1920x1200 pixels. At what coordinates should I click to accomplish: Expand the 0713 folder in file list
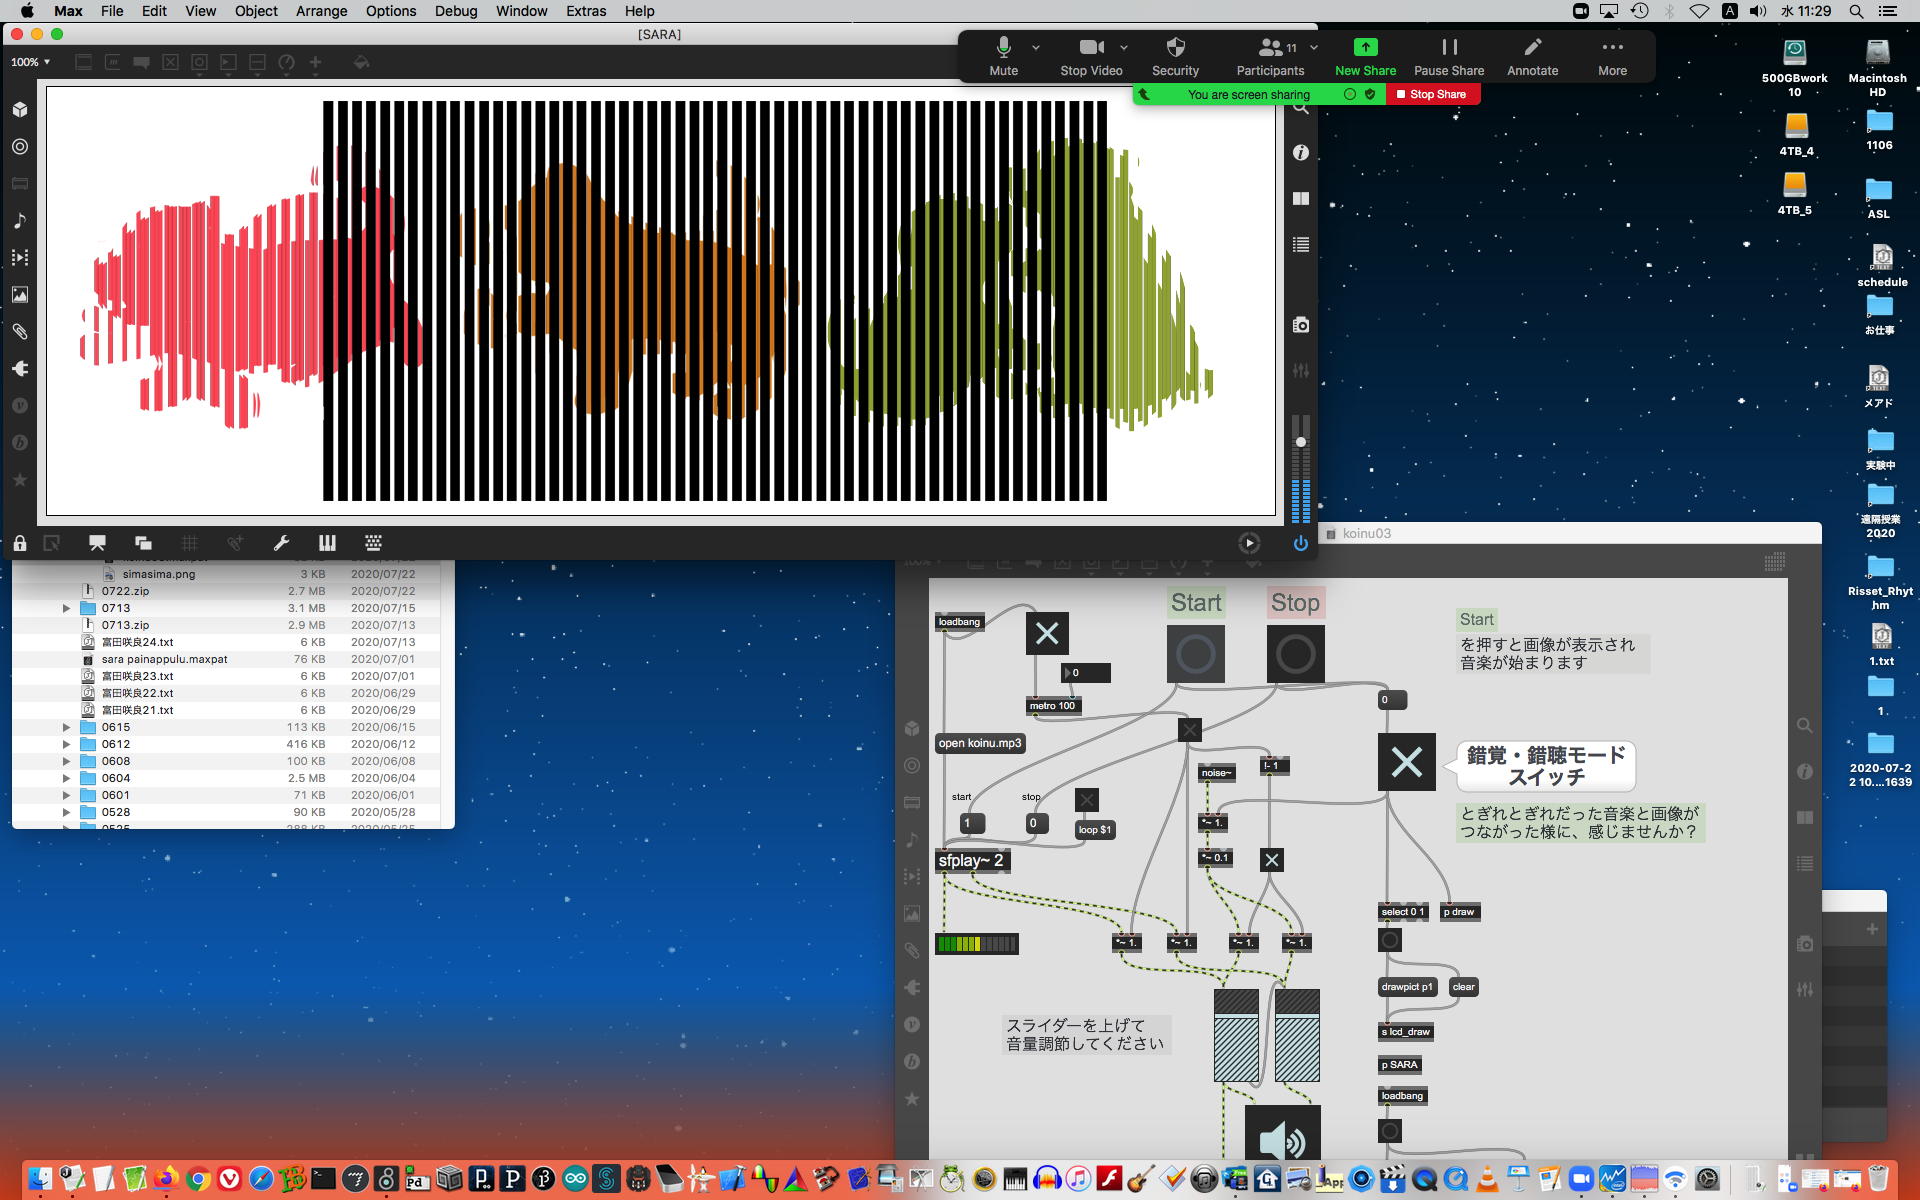[x=67, y=608]
